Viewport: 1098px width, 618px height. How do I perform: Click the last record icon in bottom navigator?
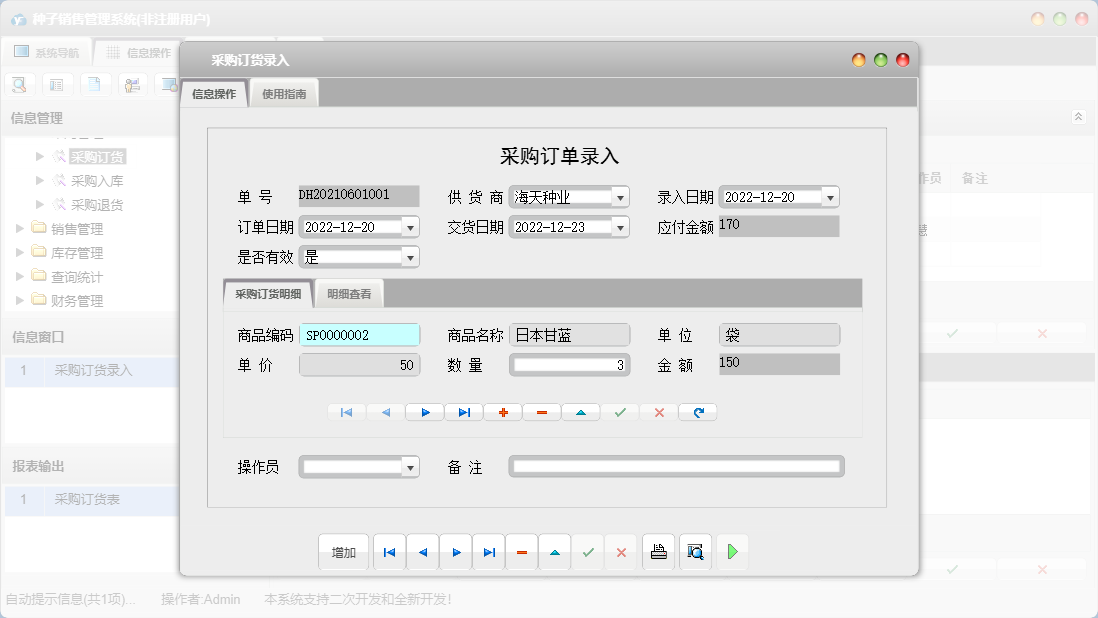pos(488,551)
